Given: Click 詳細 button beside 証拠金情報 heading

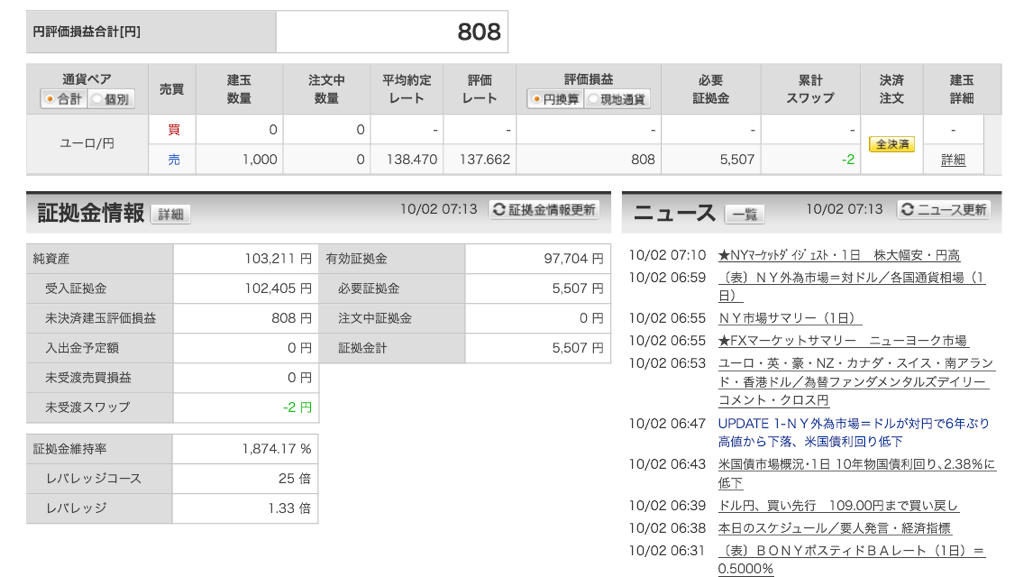Looking at the screenshot, I should (170, 214).
